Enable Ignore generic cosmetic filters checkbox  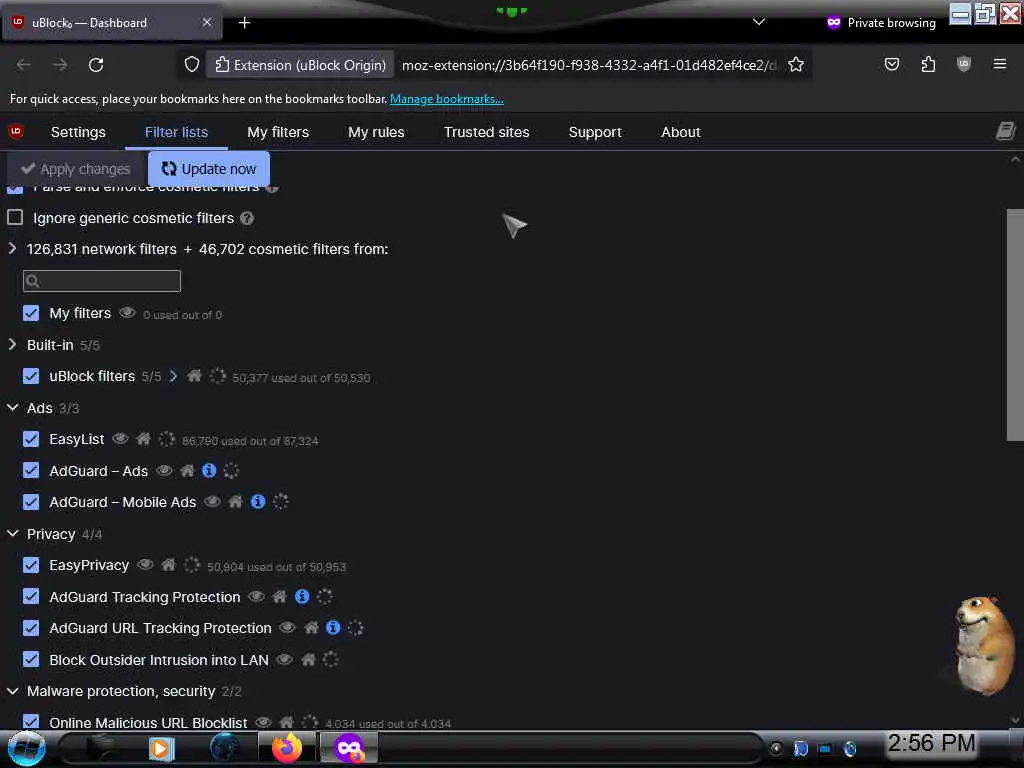click(x=15, y=217)
